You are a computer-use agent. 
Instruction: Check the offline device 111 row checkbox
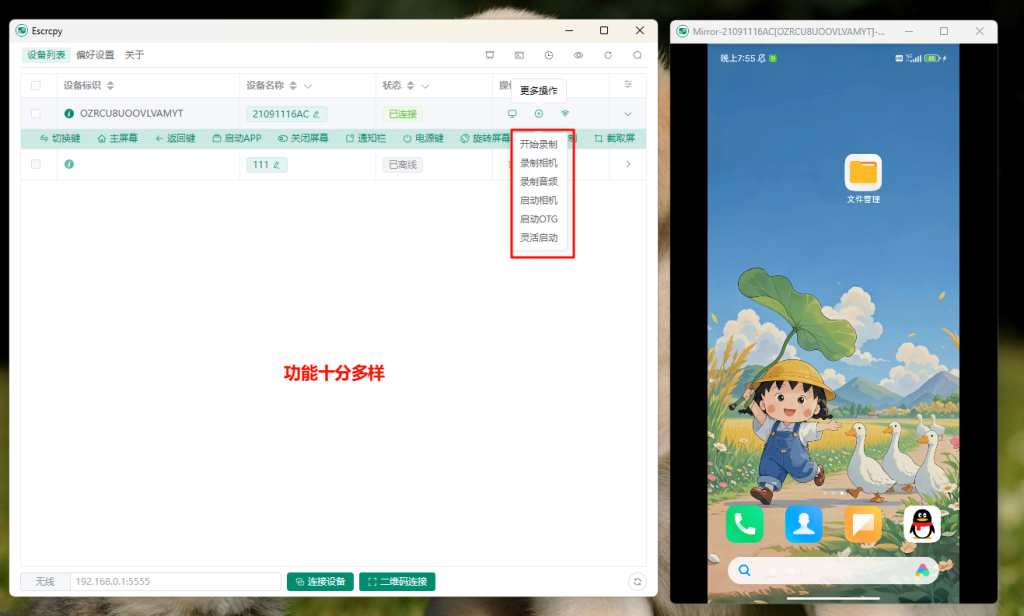click(x=36, y=164)
